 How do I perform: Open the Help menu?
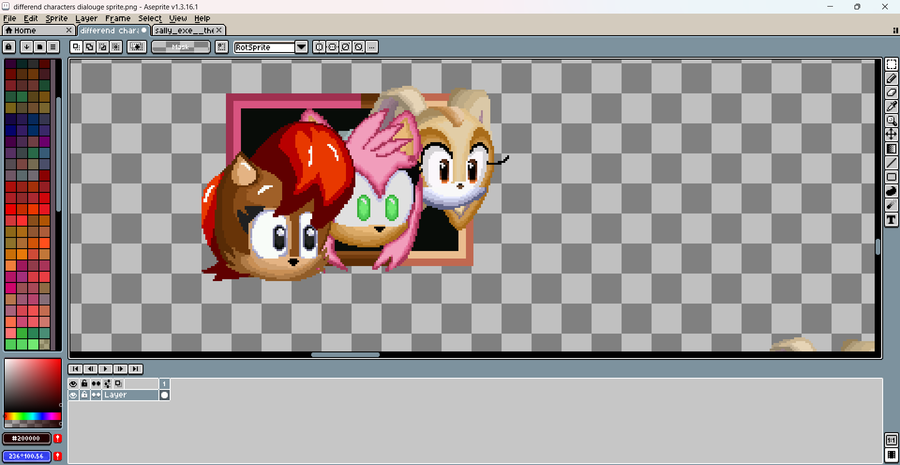202,18
